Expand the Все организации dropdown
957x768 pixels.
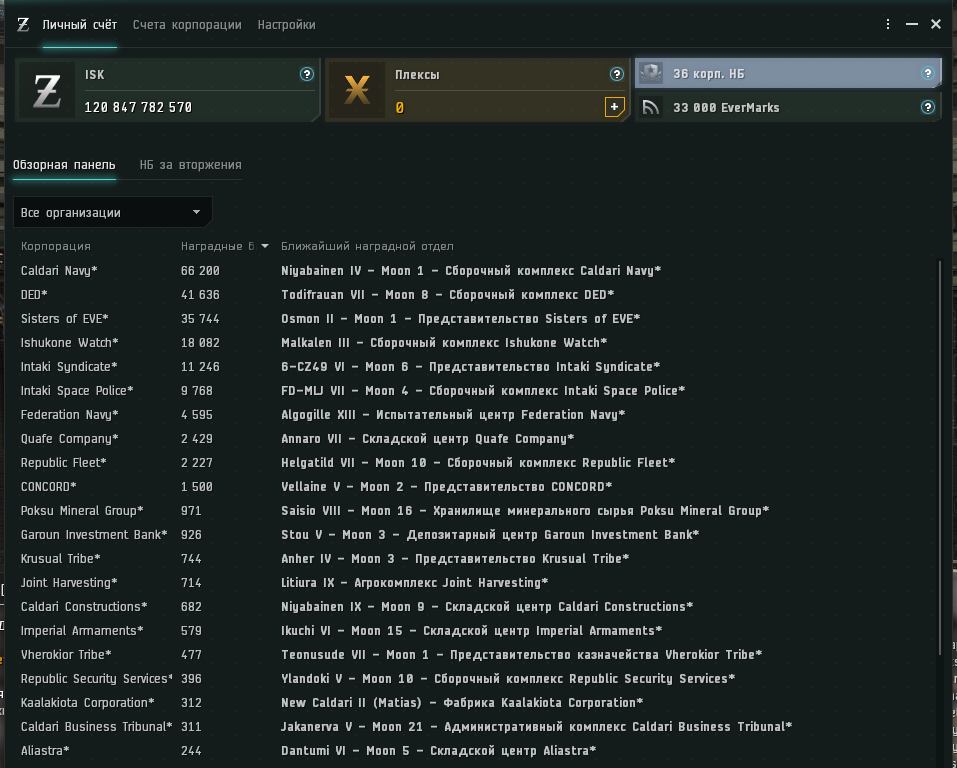click(x=112, y=212)
